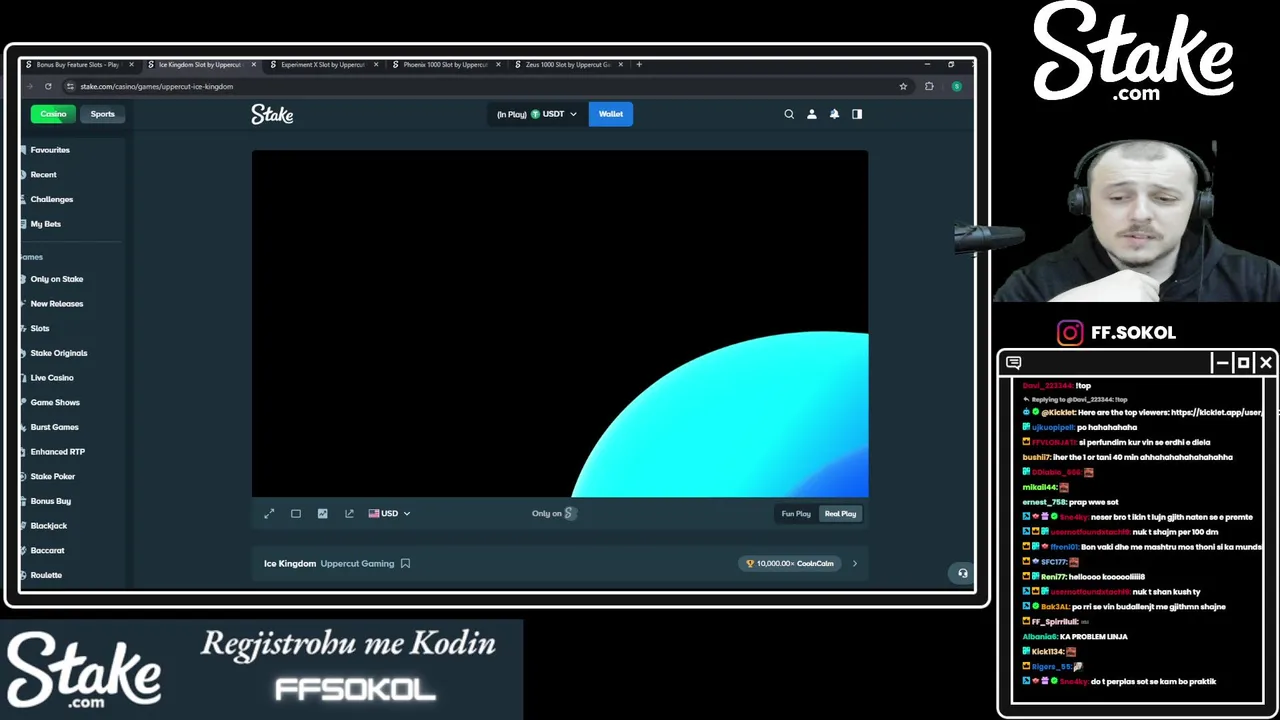Image resolution: width=1280 pixels, height=720 pixels.
Task: Pop out the game window
Action: pos(349,514)
